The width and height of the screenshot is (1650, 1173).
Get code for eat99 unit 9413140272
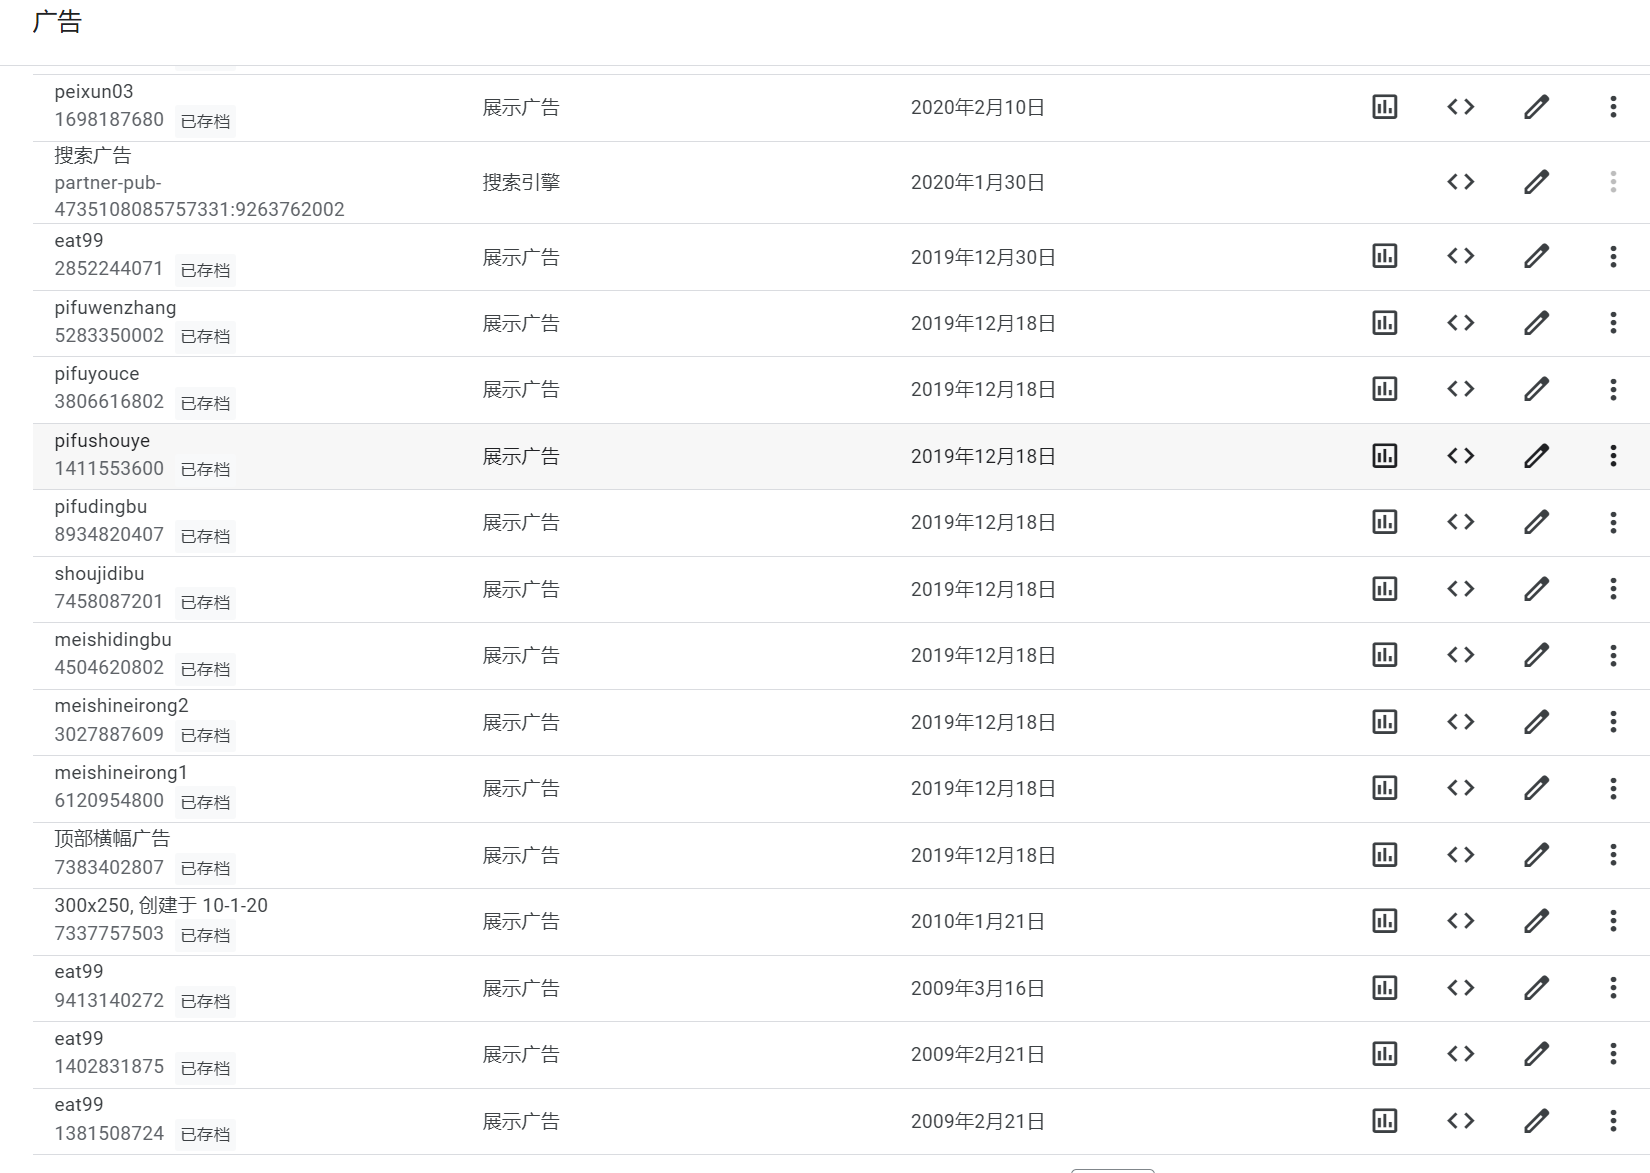[1460, 988]
